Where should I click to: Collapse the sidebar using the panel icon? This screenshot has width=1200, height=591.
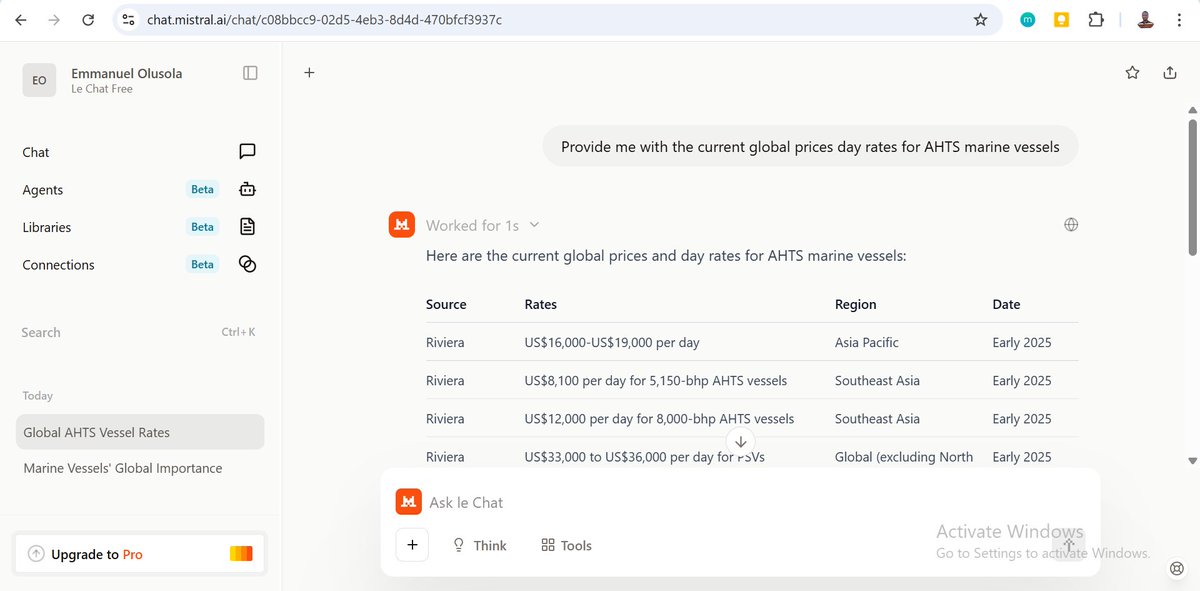coord(249,72)
